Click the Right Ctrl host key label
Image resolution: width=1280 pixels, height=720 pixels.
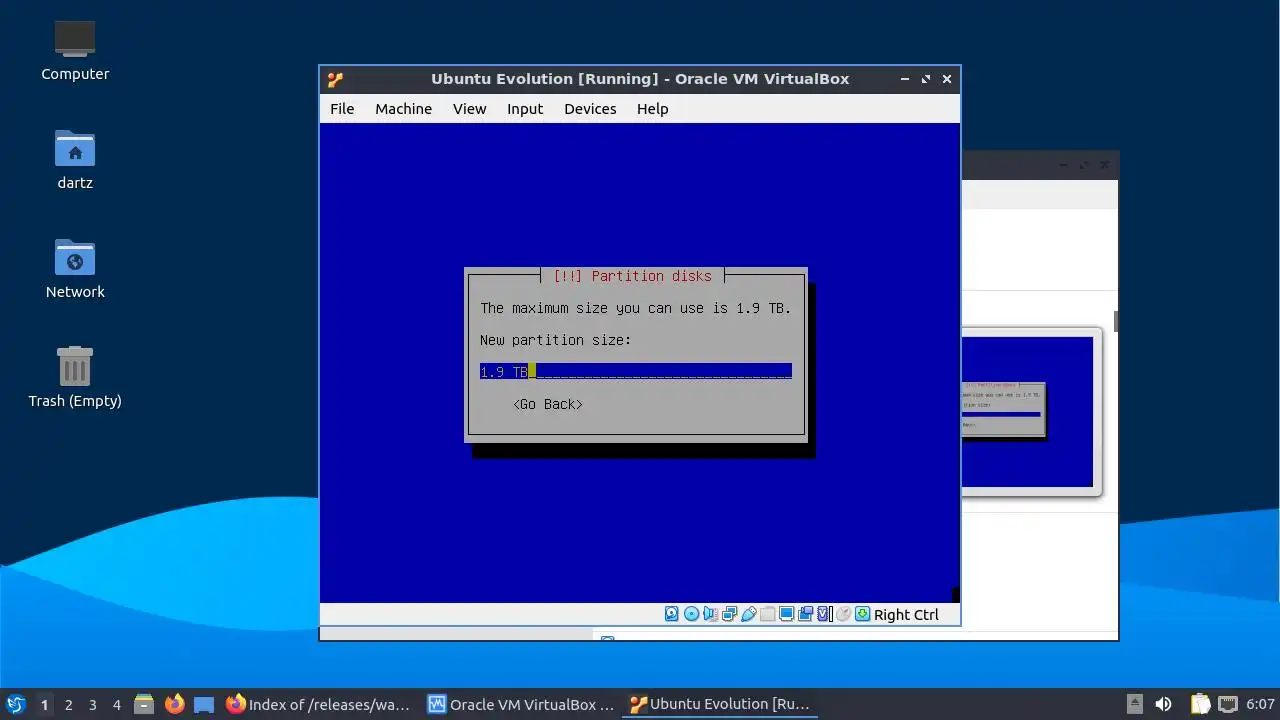pos(906,615)
